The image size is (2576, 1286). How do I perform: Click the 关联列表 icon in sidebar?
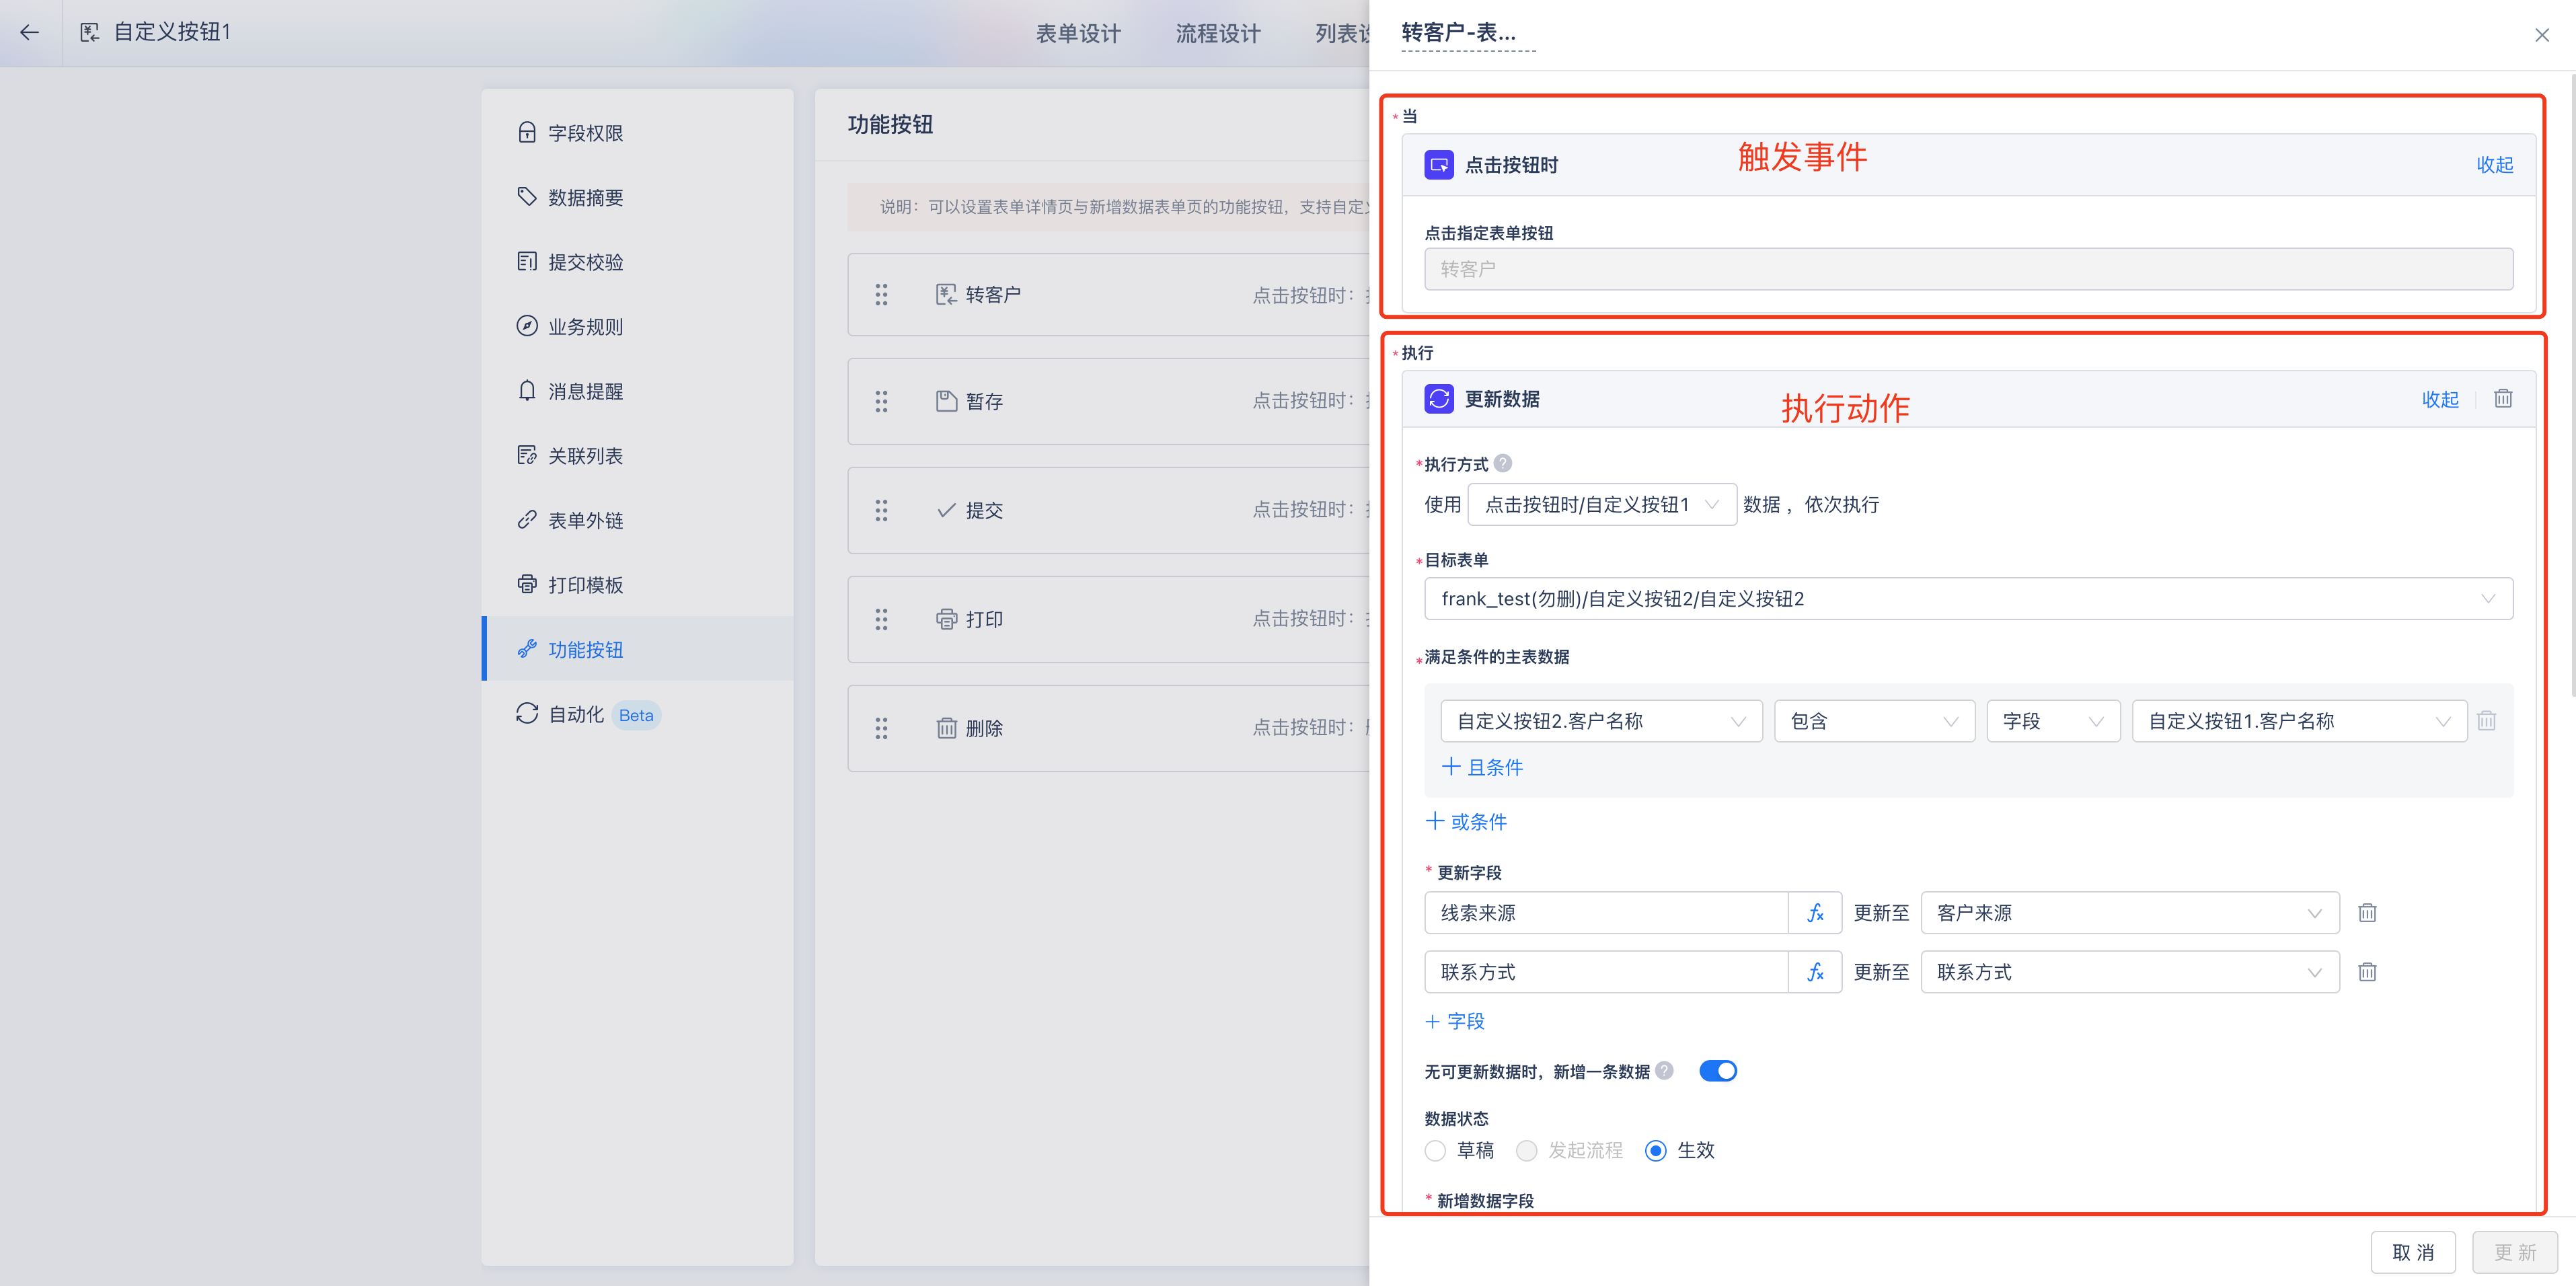[x=527, y=455]
